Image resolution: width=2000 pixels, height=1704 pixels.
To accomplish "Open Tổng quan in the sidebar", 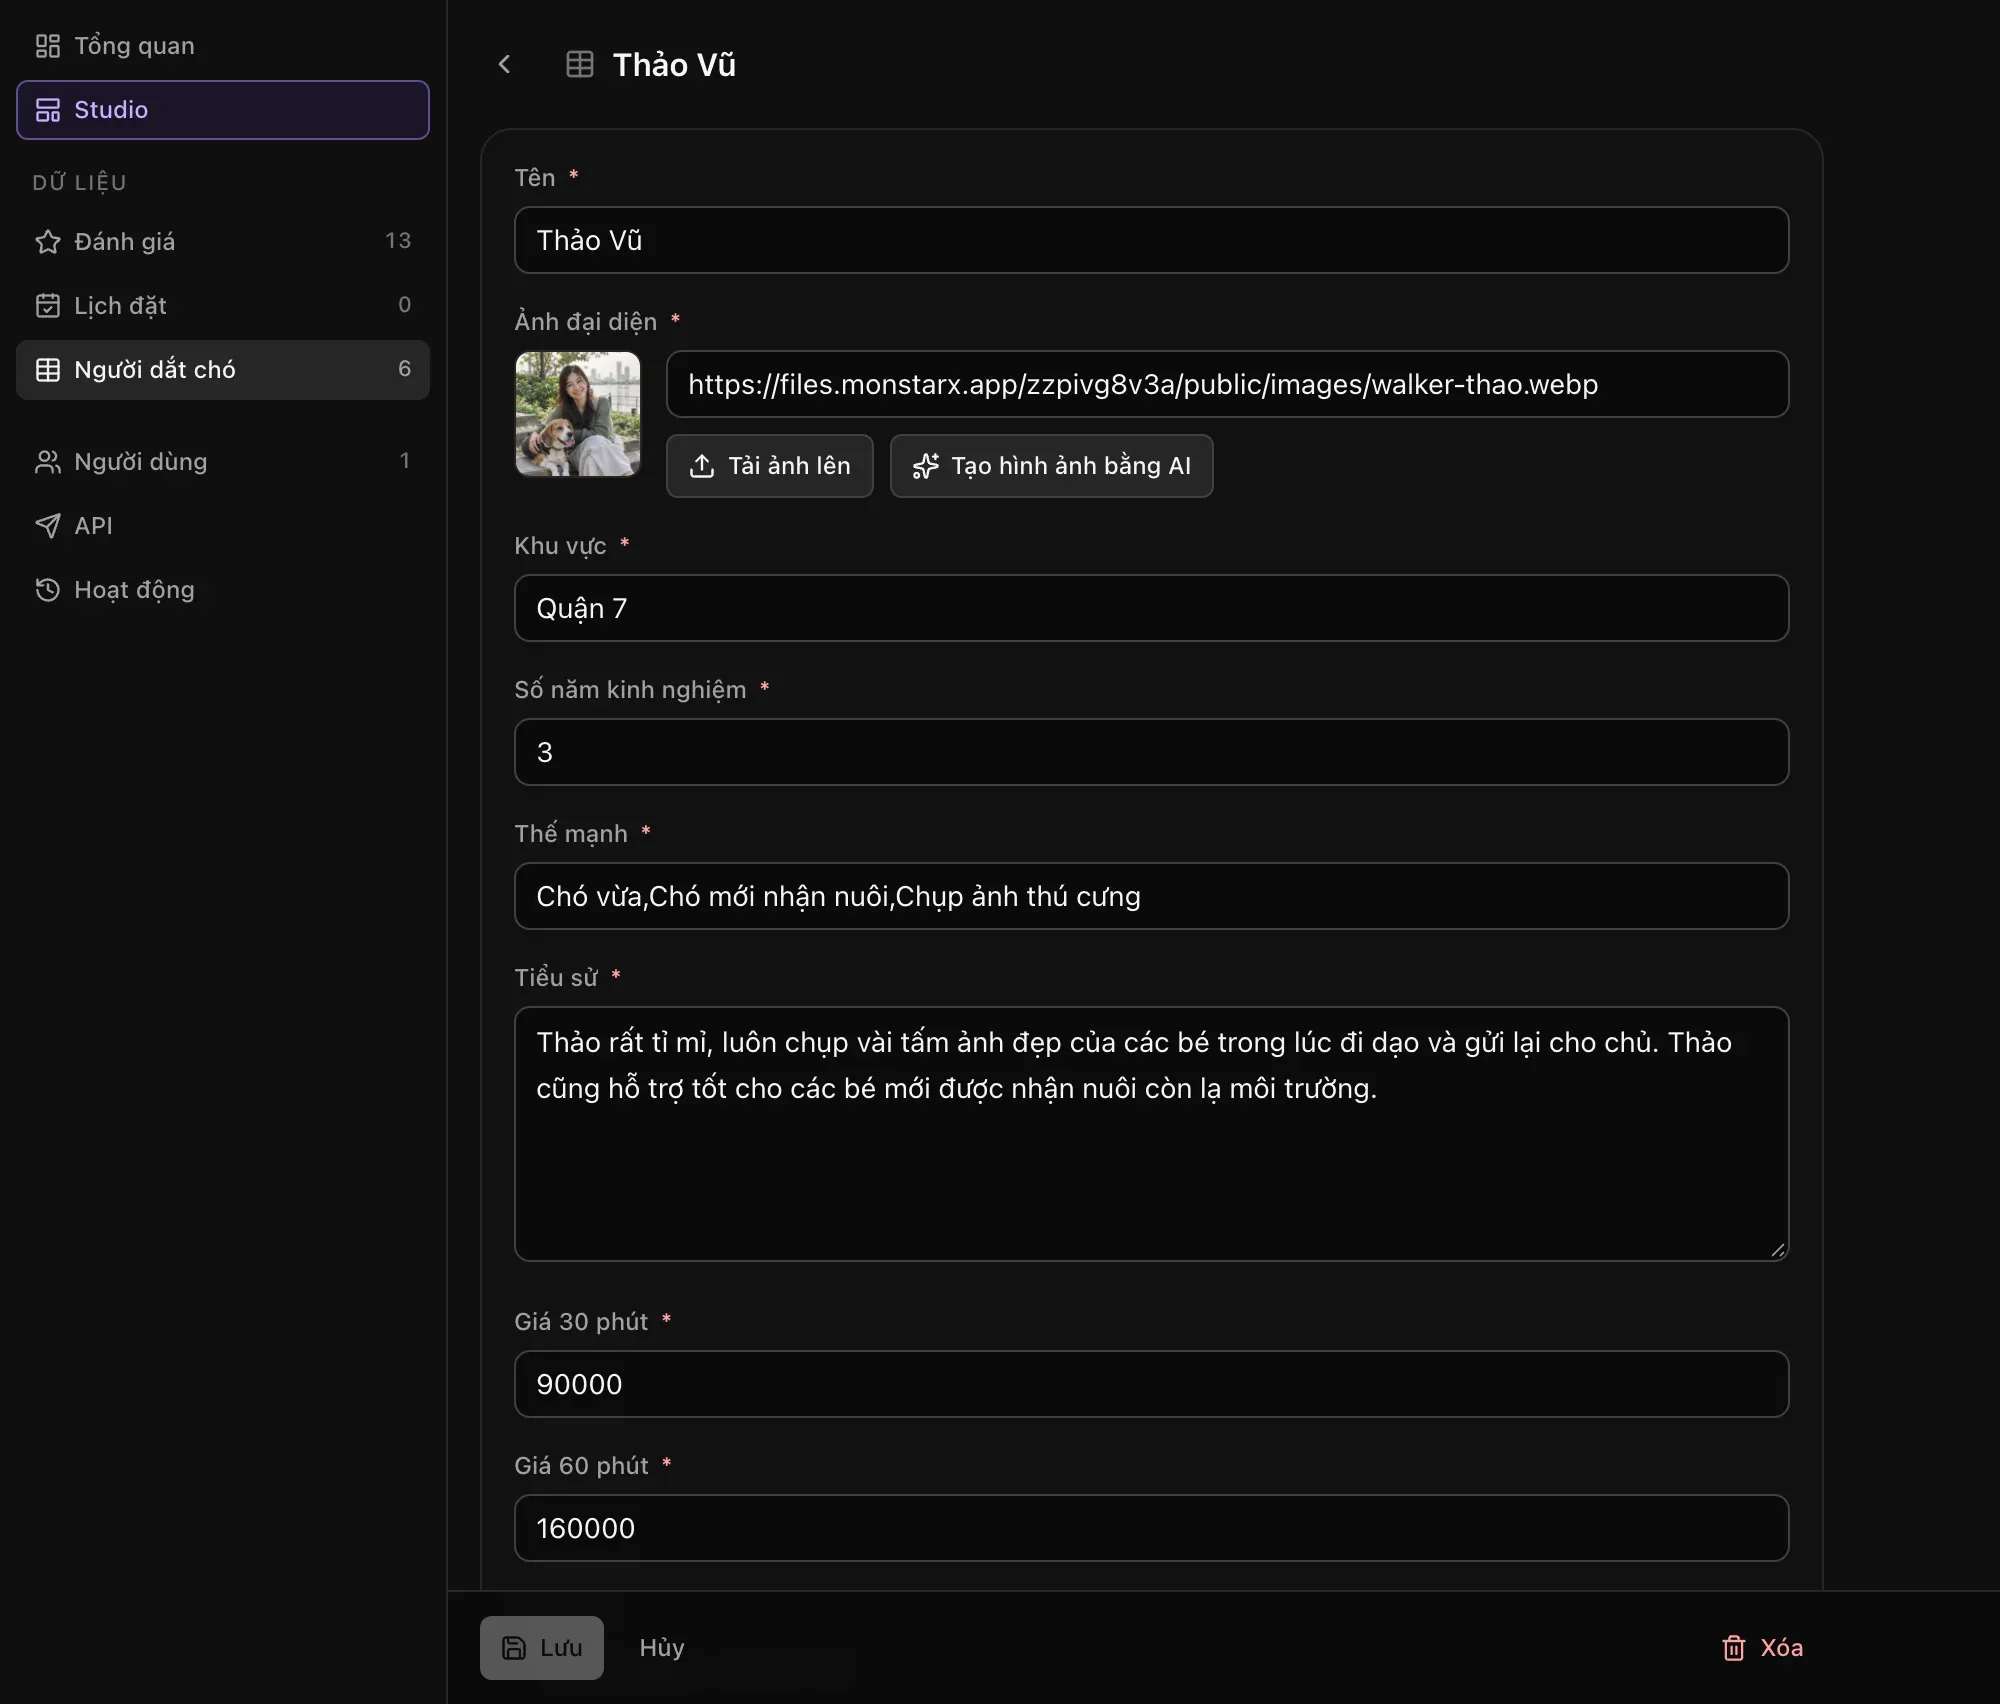I will pyautogui.click(x=222, y=46).
